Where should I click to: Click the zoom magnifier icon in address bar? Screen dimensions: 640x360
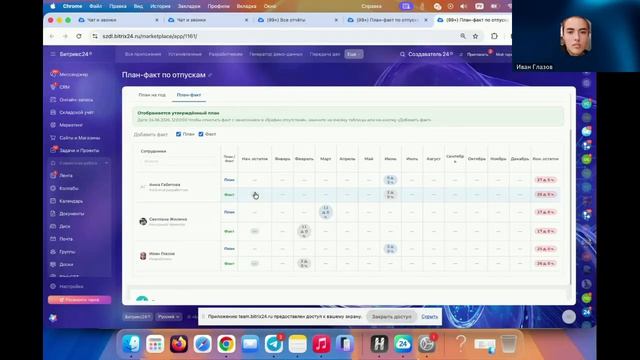[463, 36]
